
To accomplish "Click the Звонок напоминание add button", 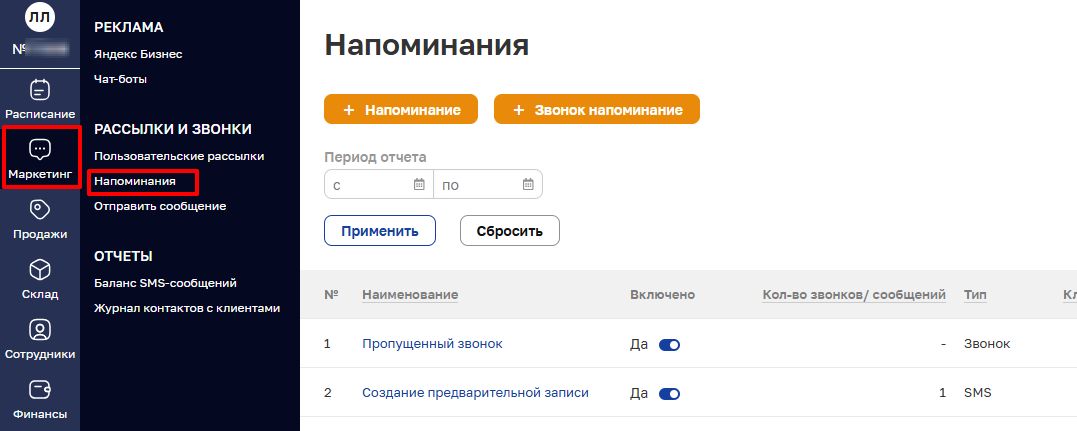I will [597, 110].
